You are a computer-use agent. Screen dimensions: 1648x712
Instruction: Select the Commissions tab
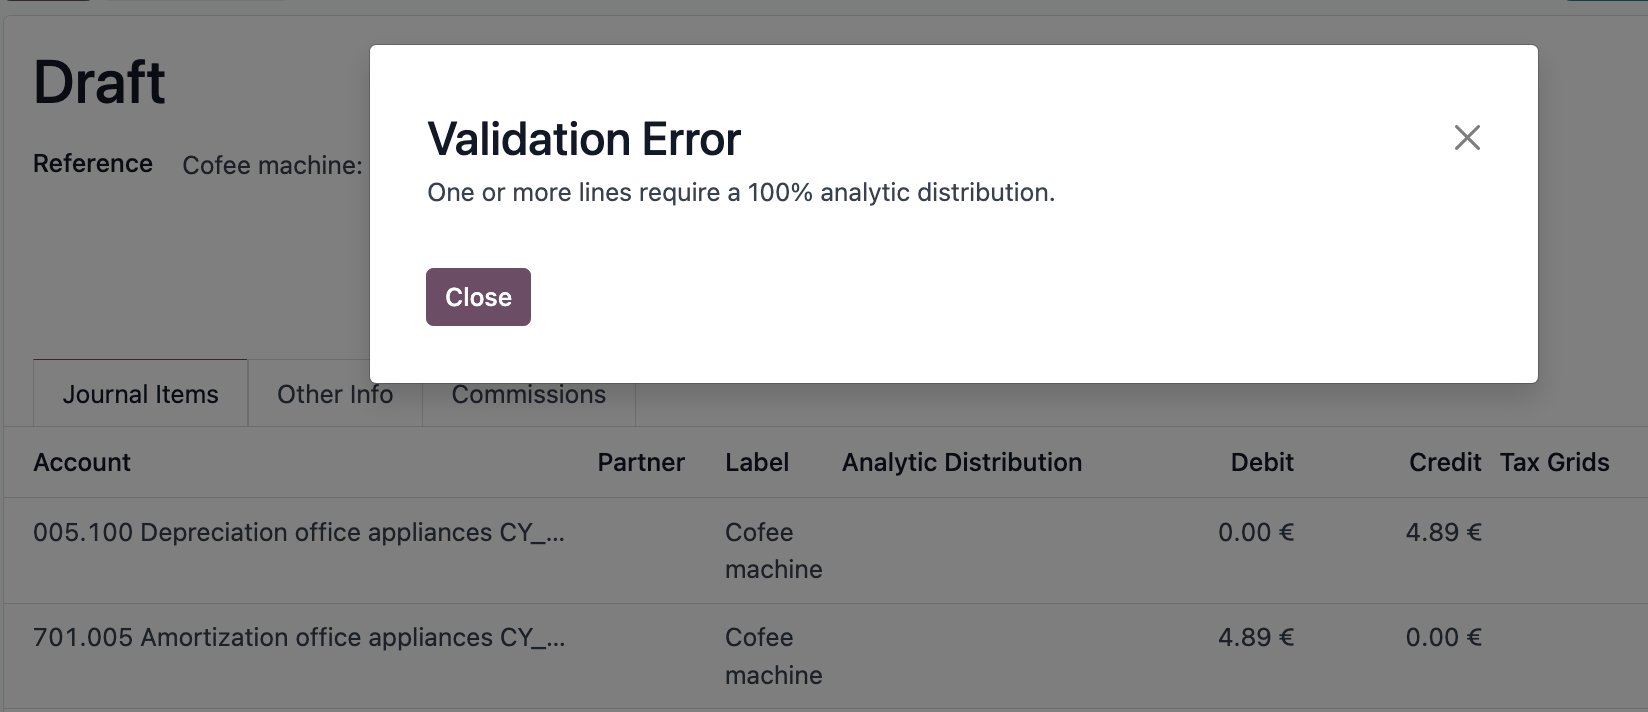tap(528, 394)
